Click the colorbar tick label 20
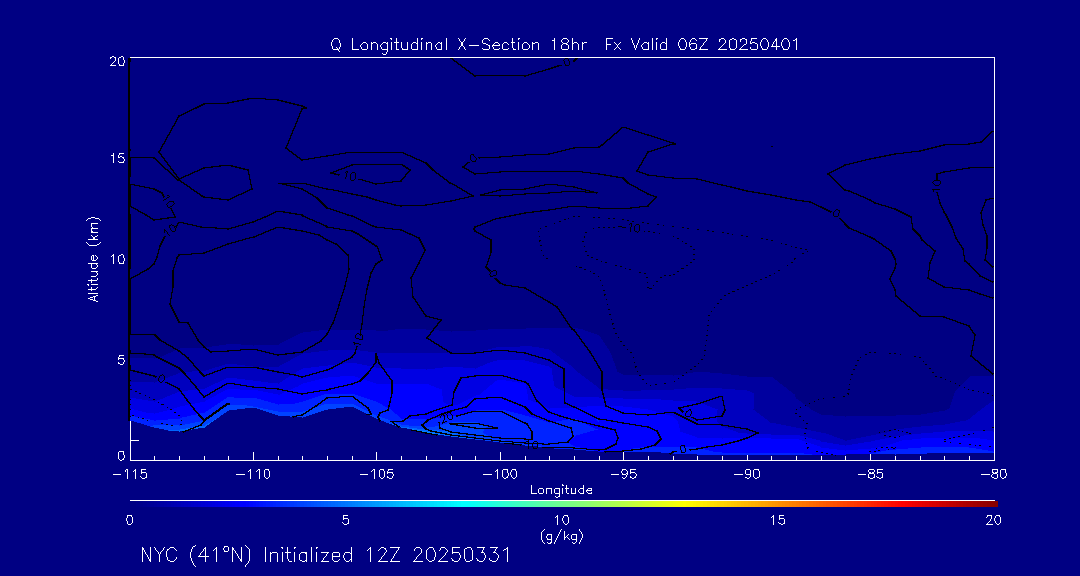This screenshot has height=576, width=1080. tap(993, 522)
